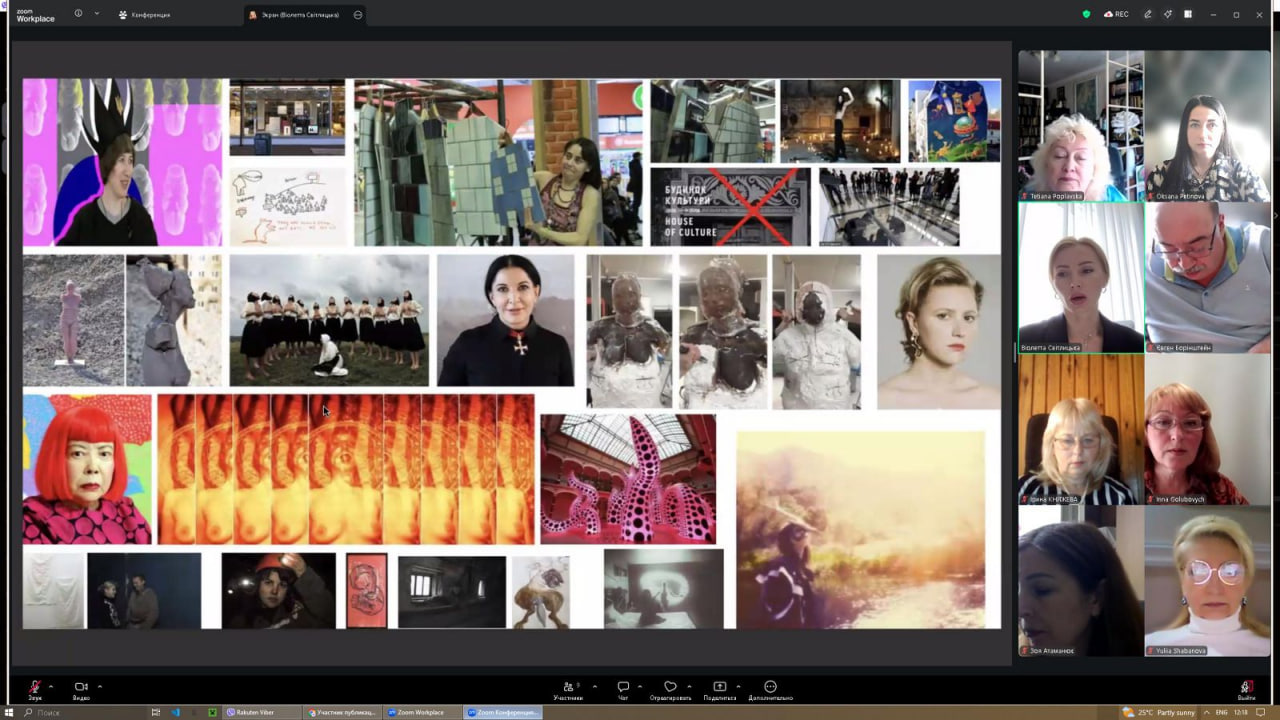Open the Чат chat panel
The height and width of the screenshot is (720, 1280).
point(623,689)
